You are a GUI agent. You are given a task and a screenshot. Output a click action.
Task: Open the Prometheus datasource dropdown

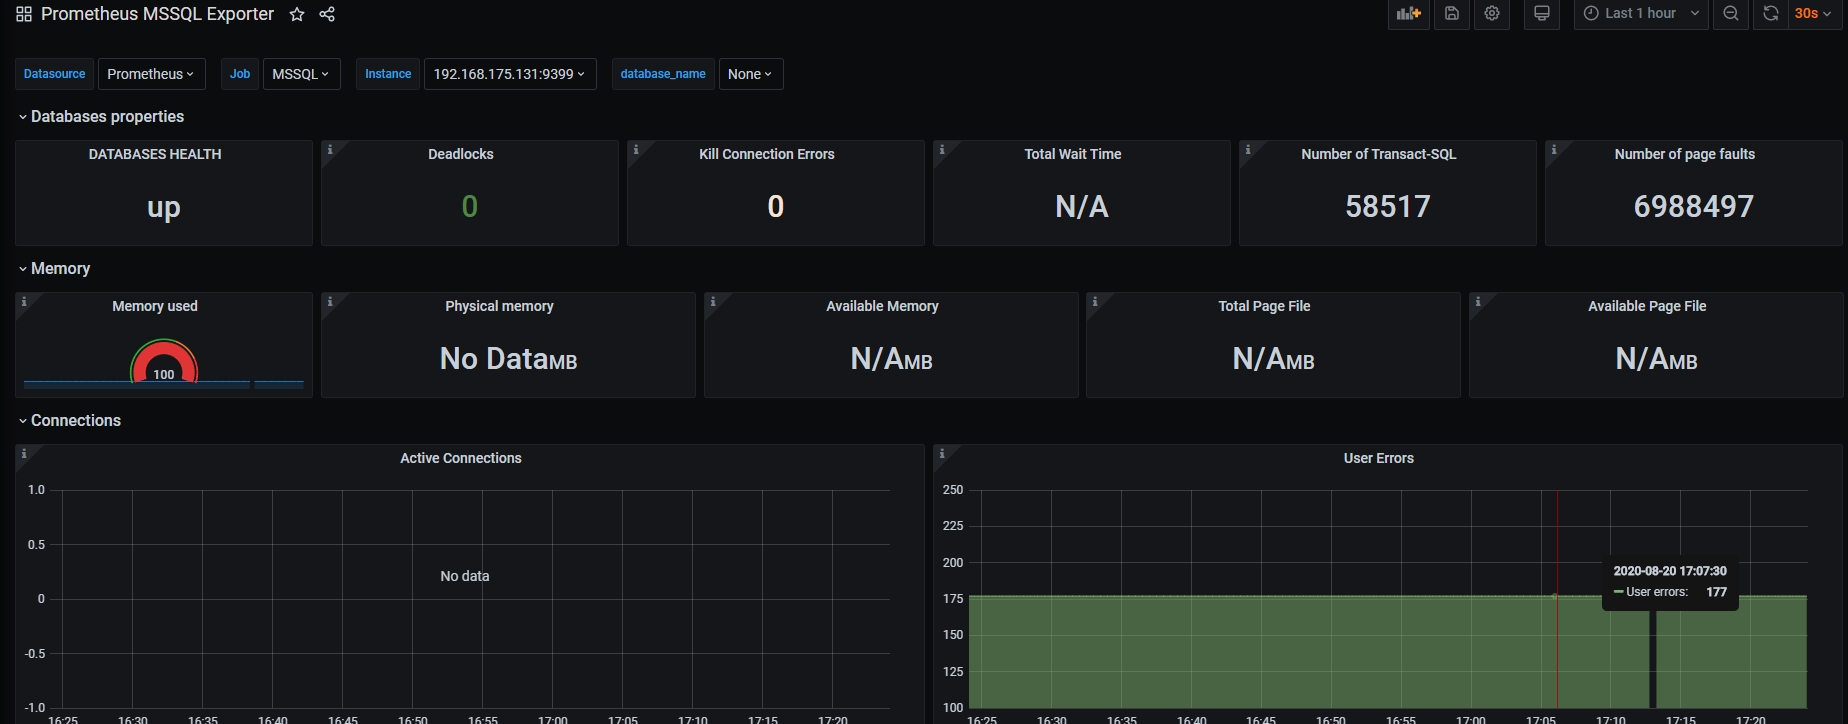click(152, 74)
